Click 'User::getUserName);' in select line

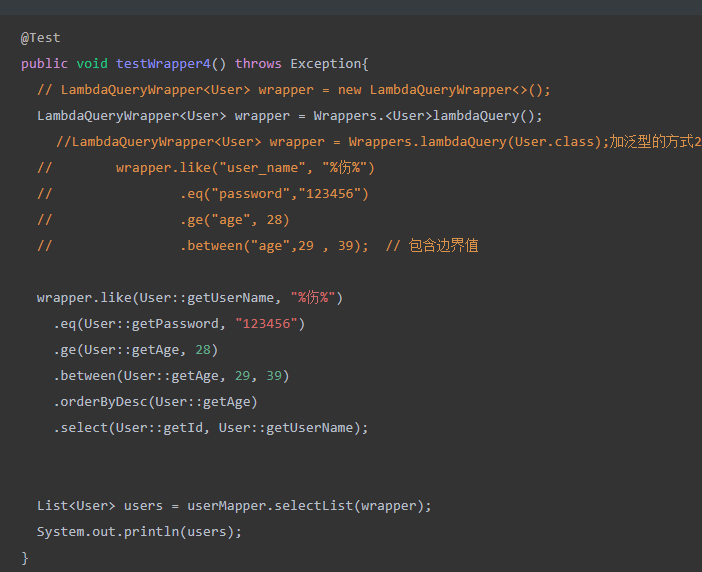(x=293, y=427)
